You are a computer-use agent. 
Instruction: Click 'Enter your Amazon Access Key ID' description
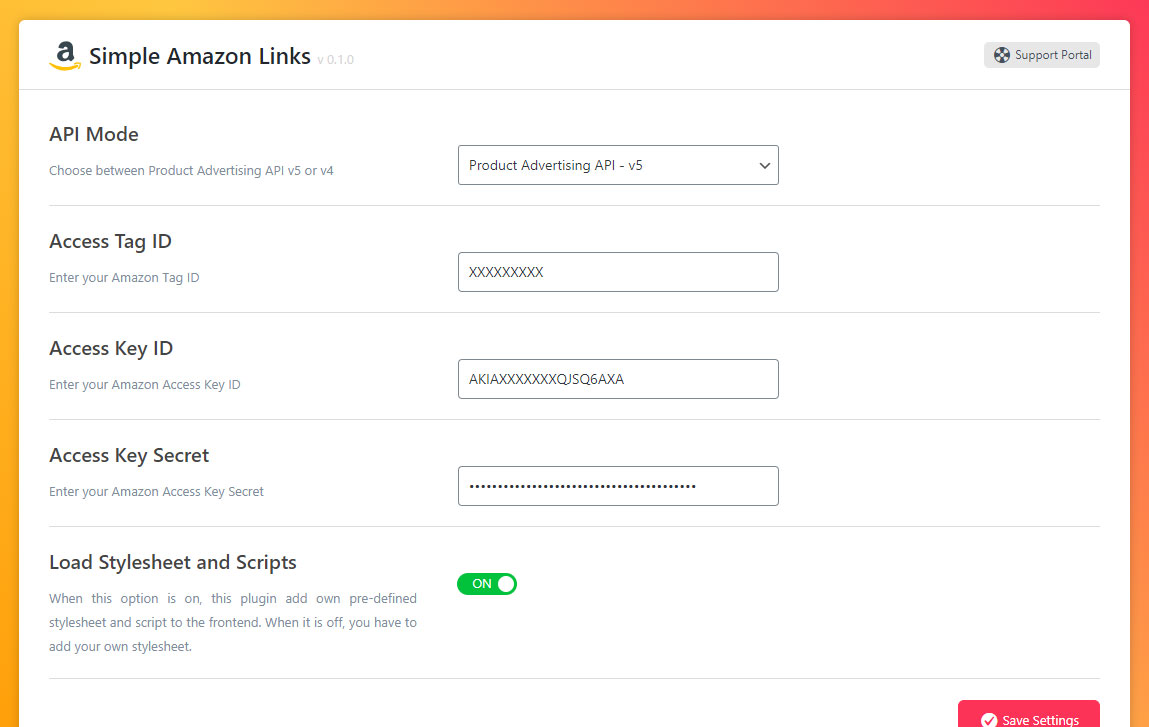144,385
